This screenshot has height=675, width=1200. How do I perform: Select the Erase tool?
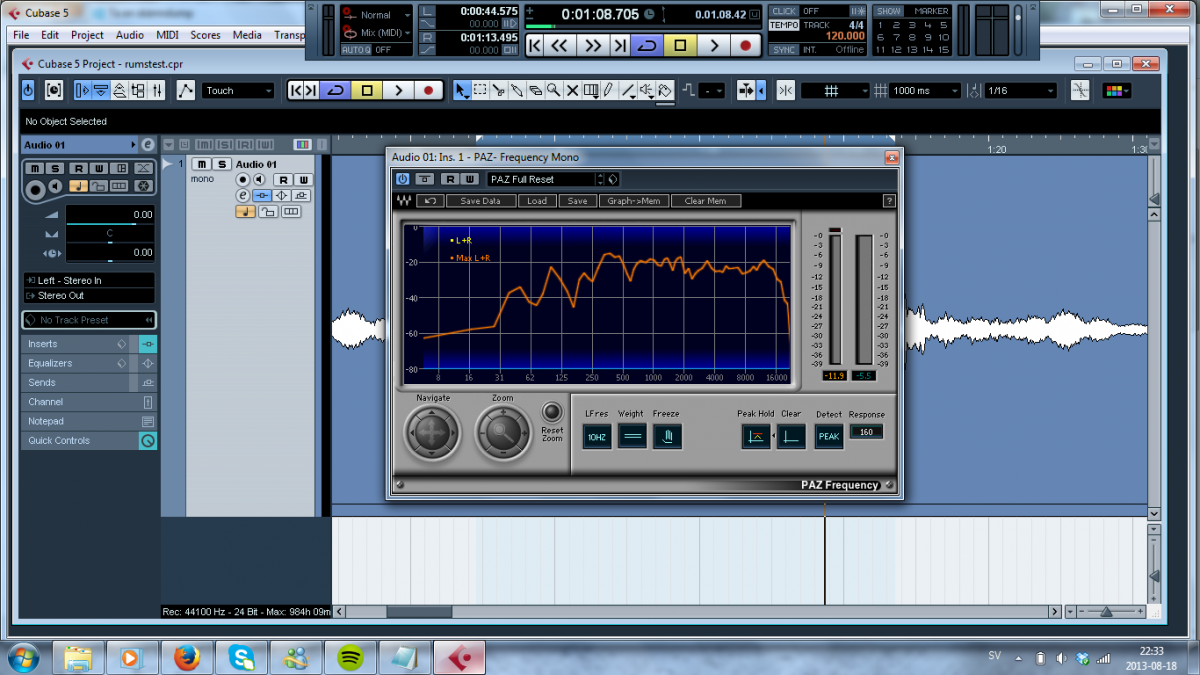[x=535, y=90]
